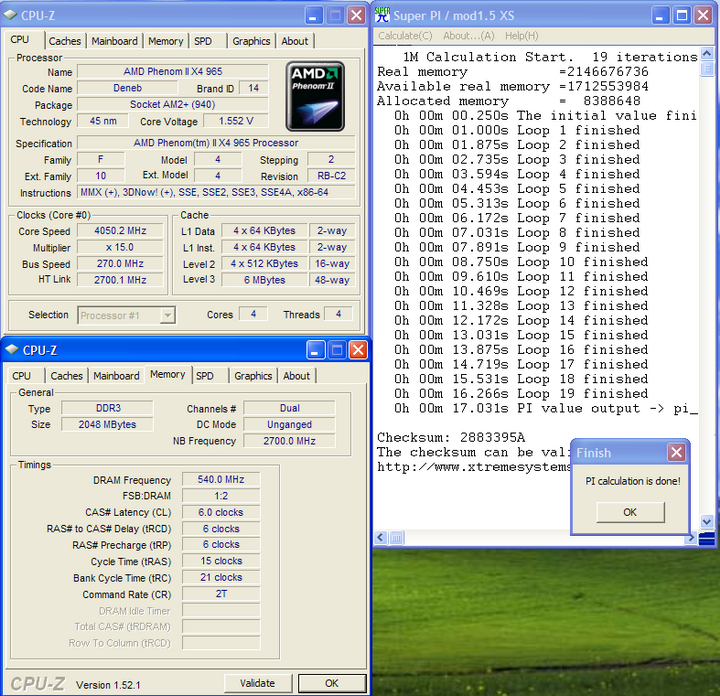The image size is (720, 696).
Task: Open the Calculate(C) menu in Super PI
Action: [405, 36]
